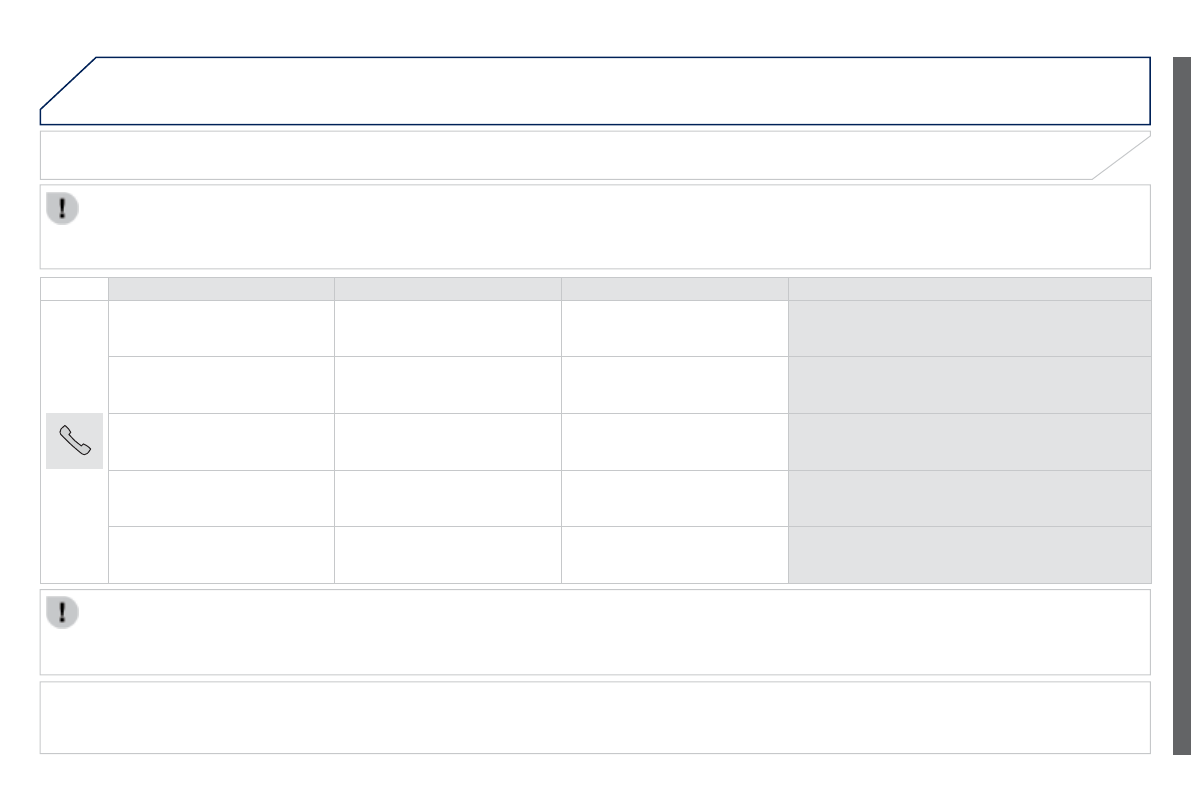This screenshot has width=1191, height=794.
Task: Click the dark gray vertical bar on the right edge
Action: click(x=1181, y=405)
